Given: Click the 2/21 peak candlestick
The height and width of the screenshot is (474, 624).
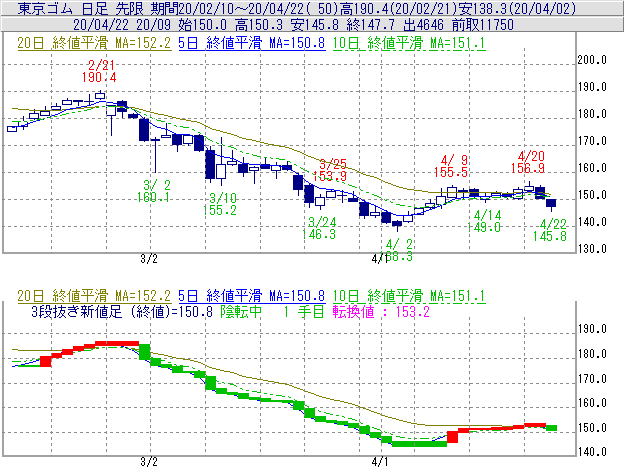Looking at the screenshot, I should pos(101,96).
